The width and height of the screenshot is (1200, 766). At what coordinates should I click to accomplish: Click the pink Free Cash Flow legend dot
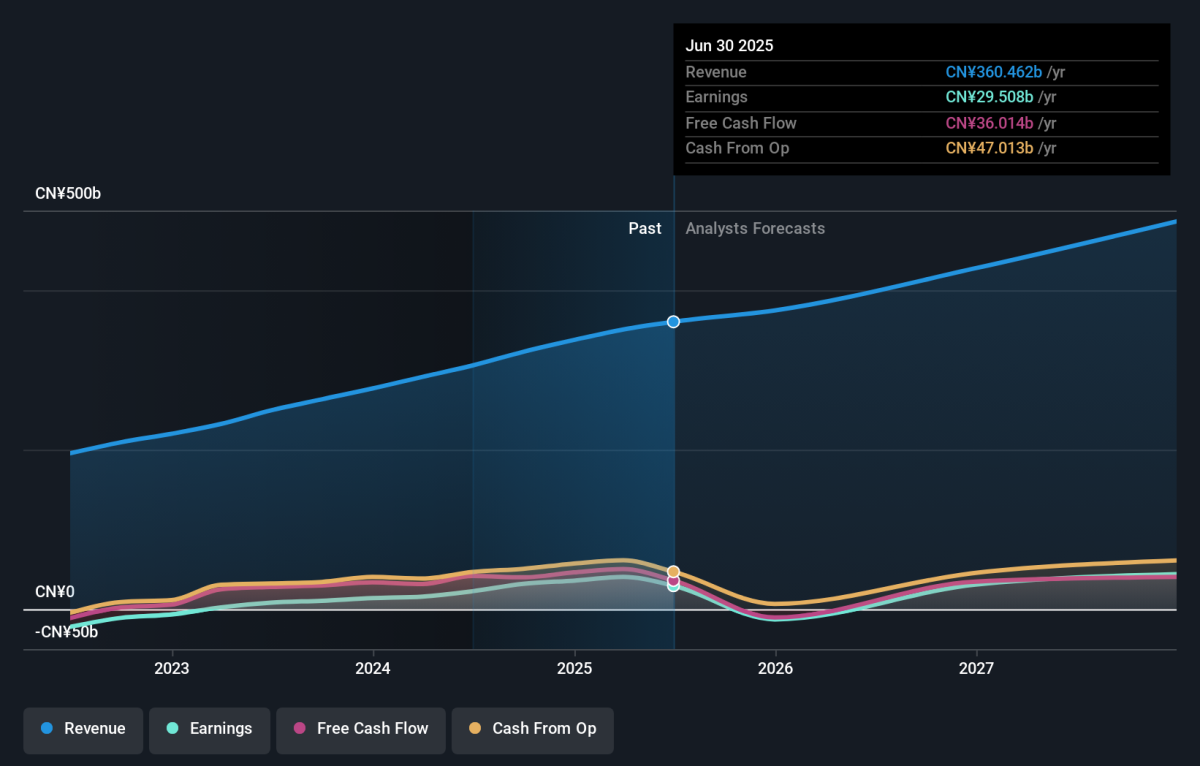click(299, 729)
